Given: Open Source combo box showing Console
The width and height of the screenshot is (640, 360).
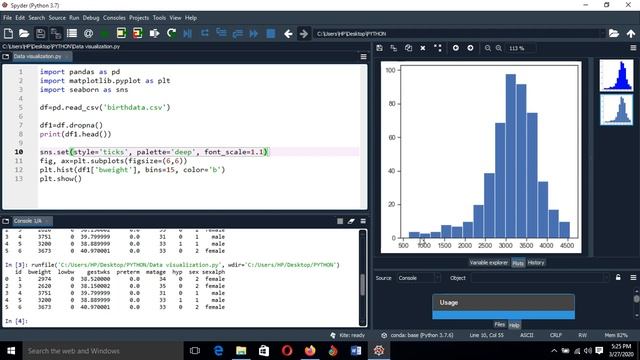Looking at the screenshot, I should point(419,278).
